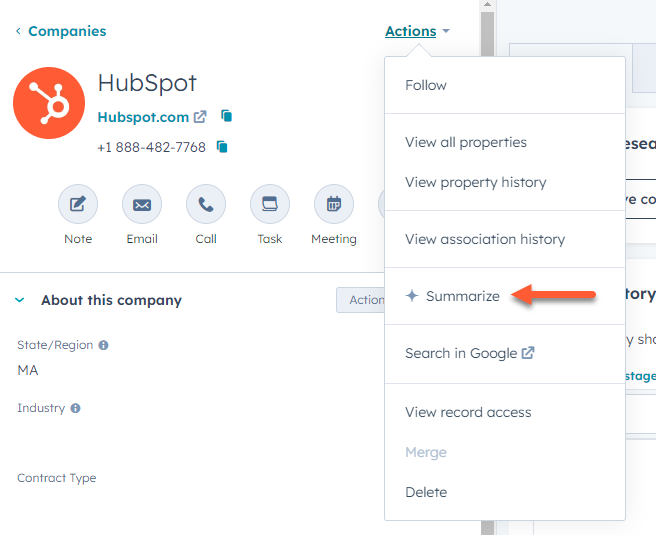Screen dimensions: 656x535
Task: Open the Actions dropdown at top
Action: pyautogui.click(x=417, y=31)
